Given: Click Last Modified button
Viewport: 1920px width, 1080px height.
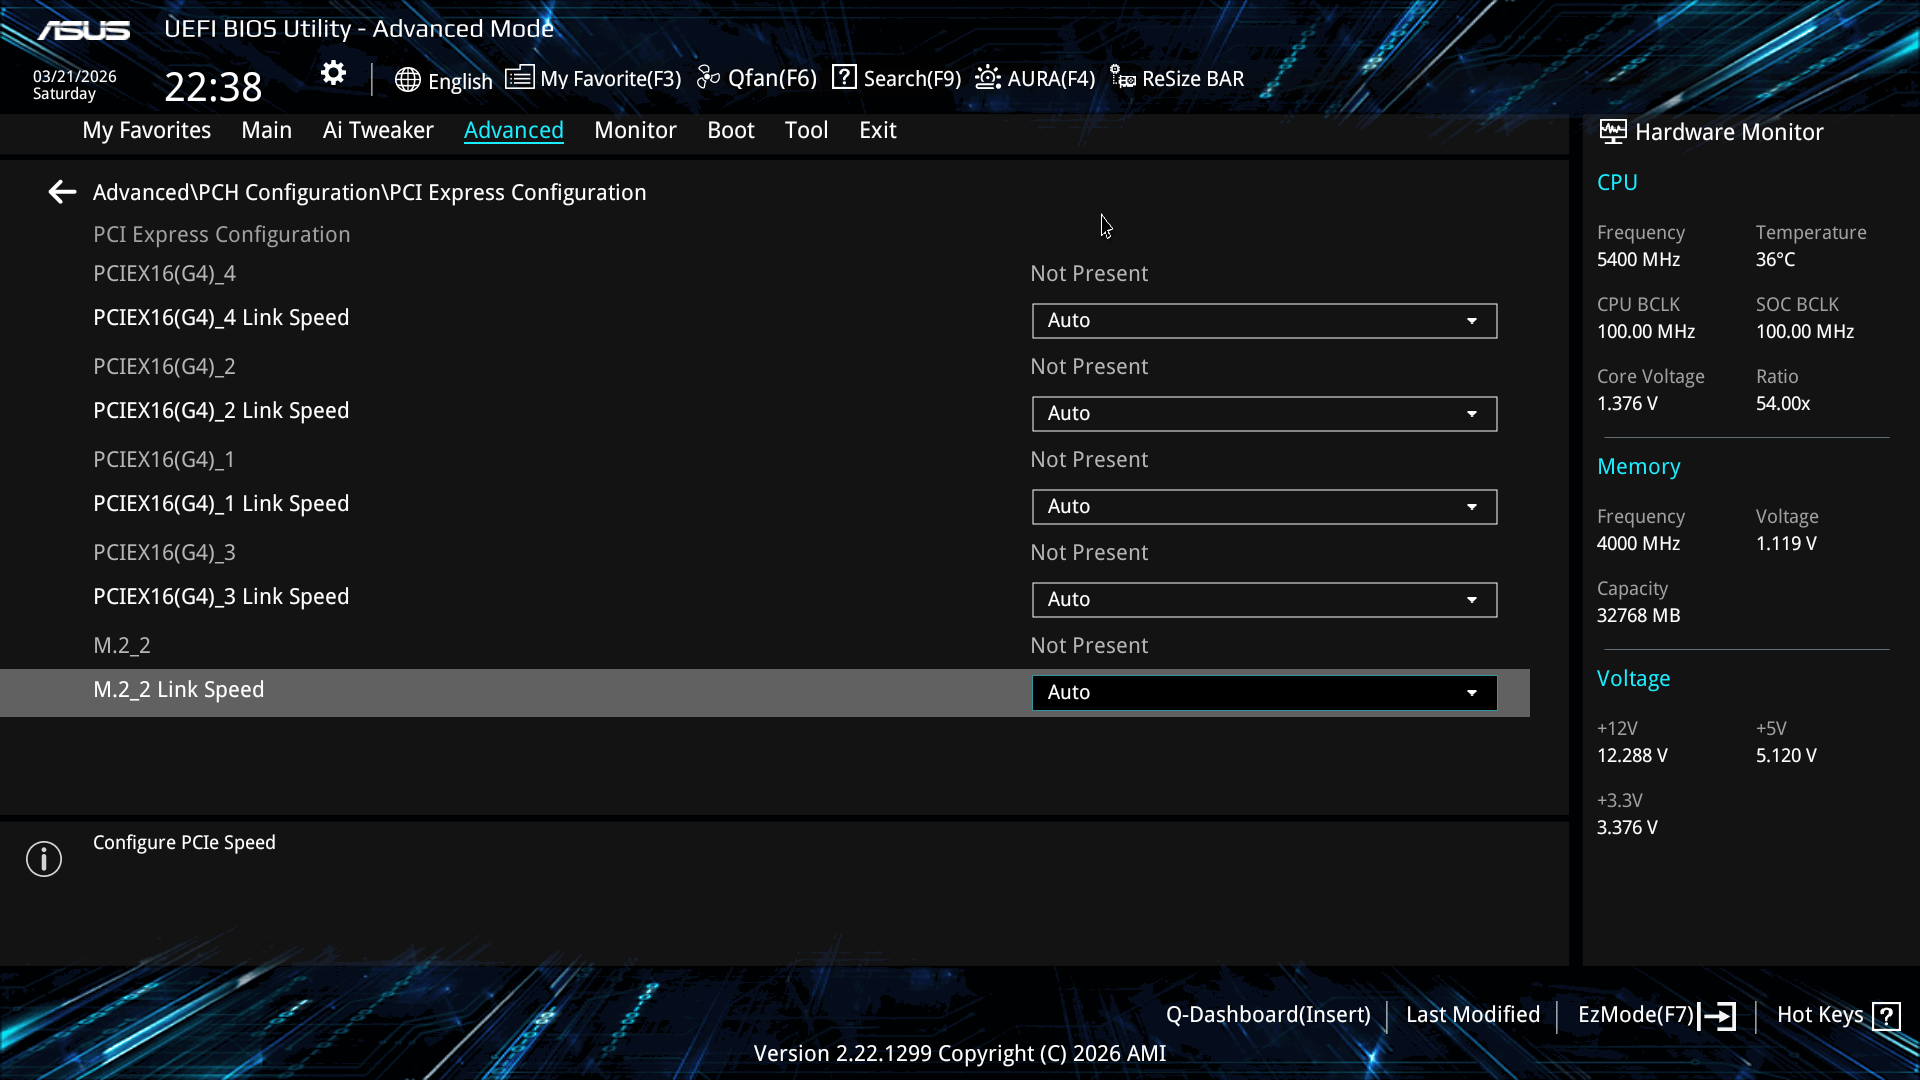Looking at the screenshot, I should pos(1472,1015).
